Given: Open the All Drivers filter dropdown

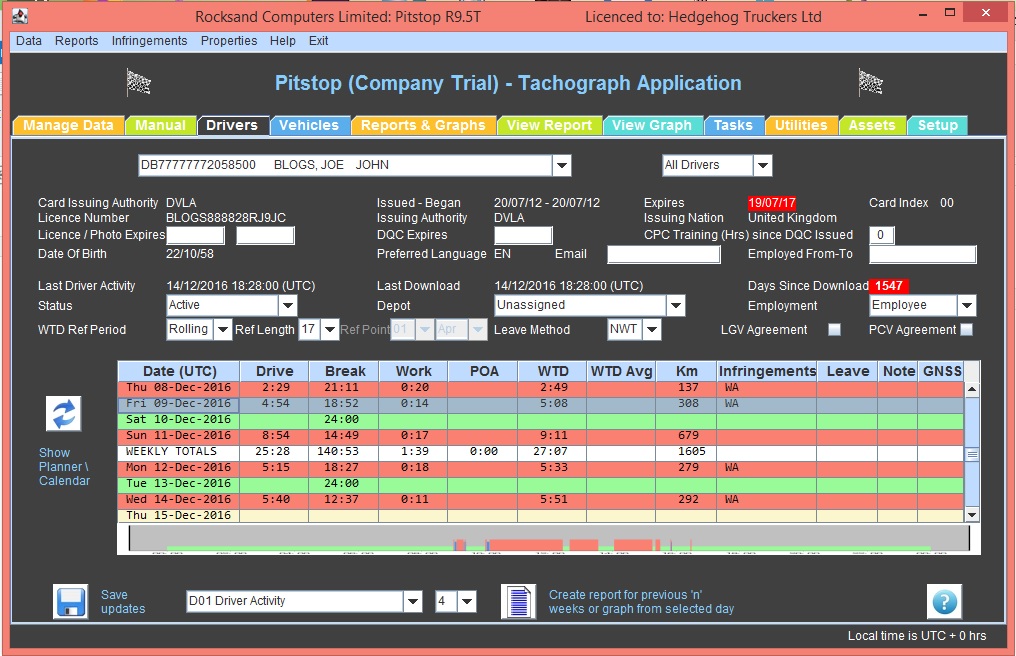Looking at the screenshot, I should (x=763, y=165).
